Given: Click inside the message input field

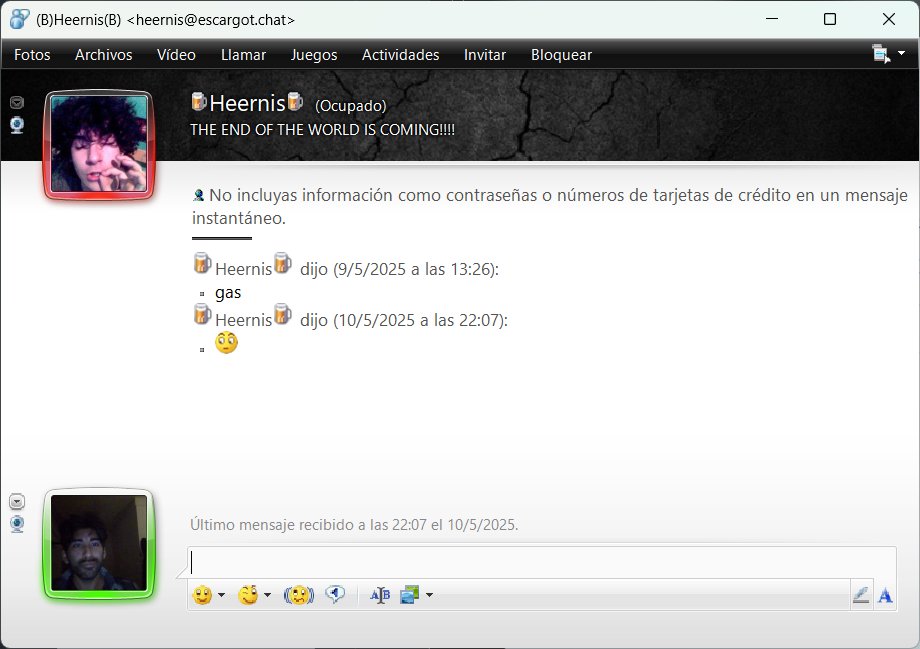Looking at the screenshot, I should (540, 560).
